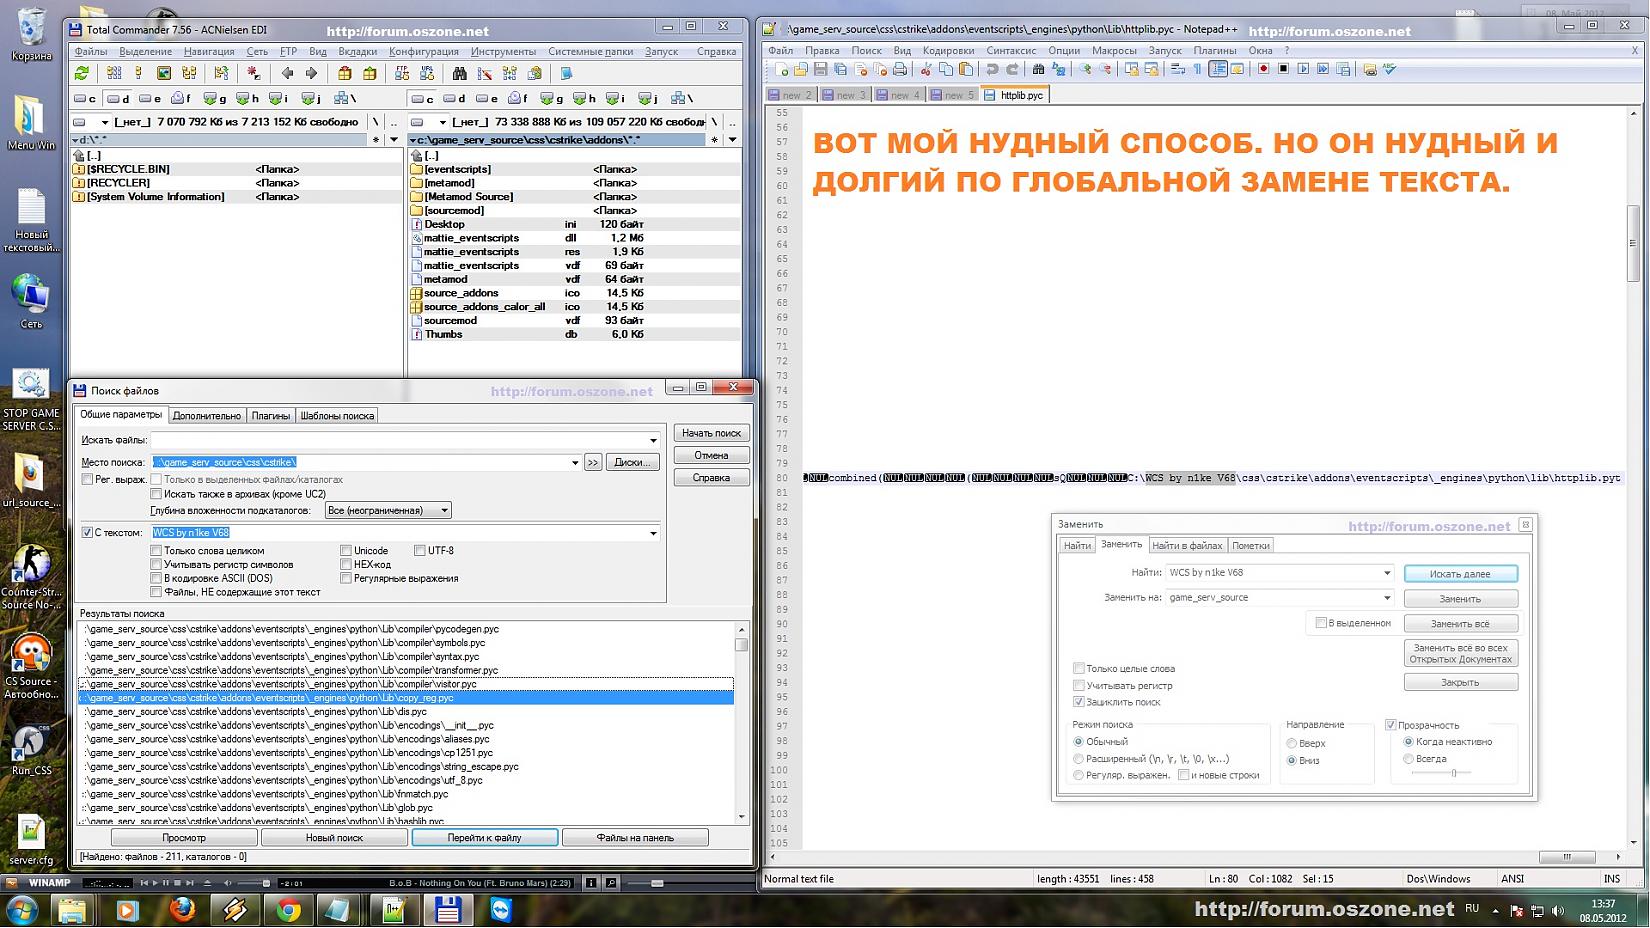This screenshot has width=1650, height=928.
Task: Uncheck the 'С текстом' checkbox
Action: (x=88, y=533)
